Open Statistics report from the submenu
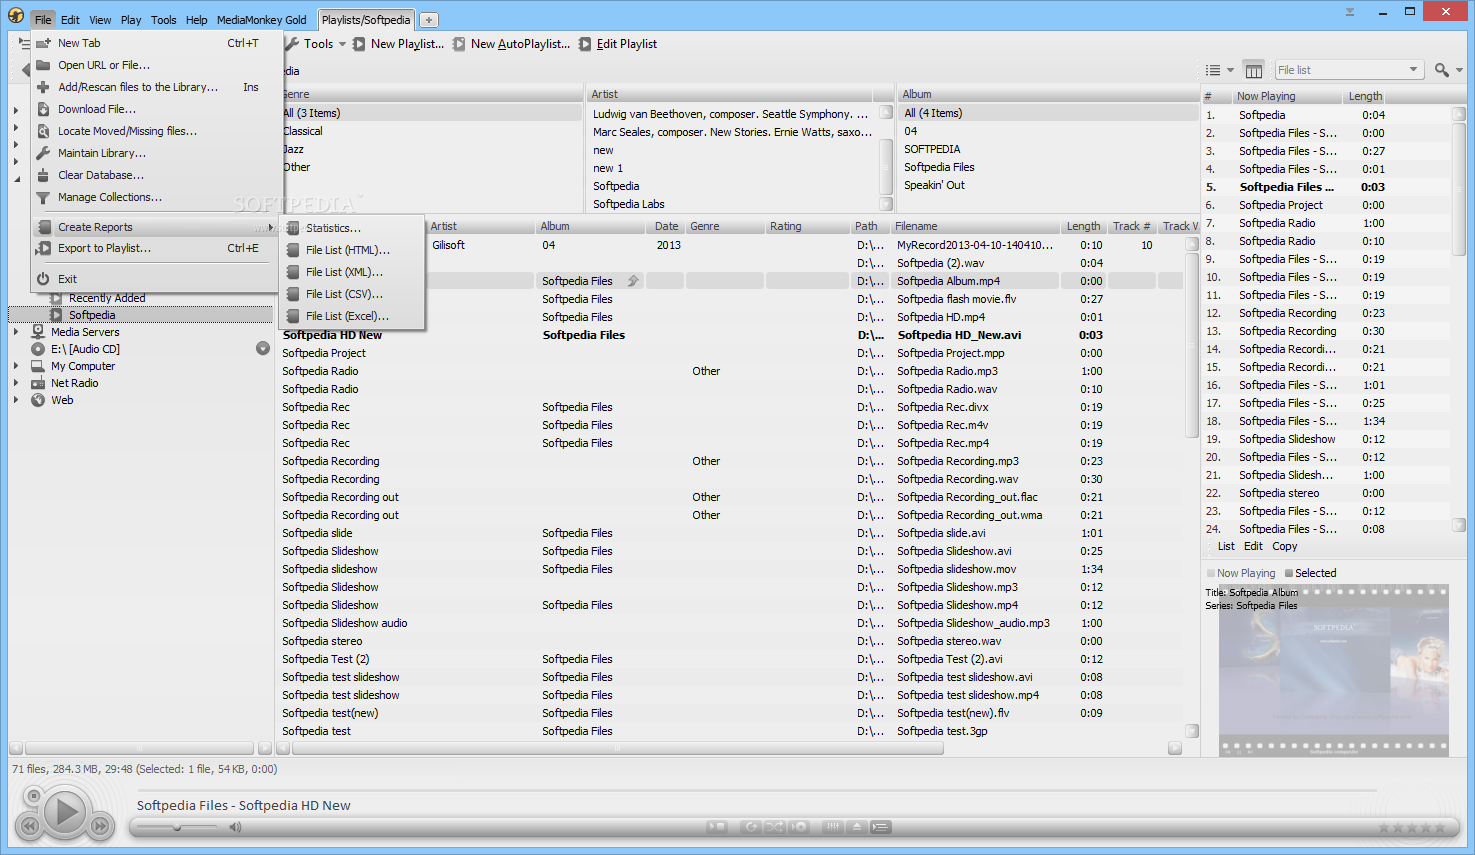Screen dimensions: 1475x855 pyautogui.click(x=352, y=228)
